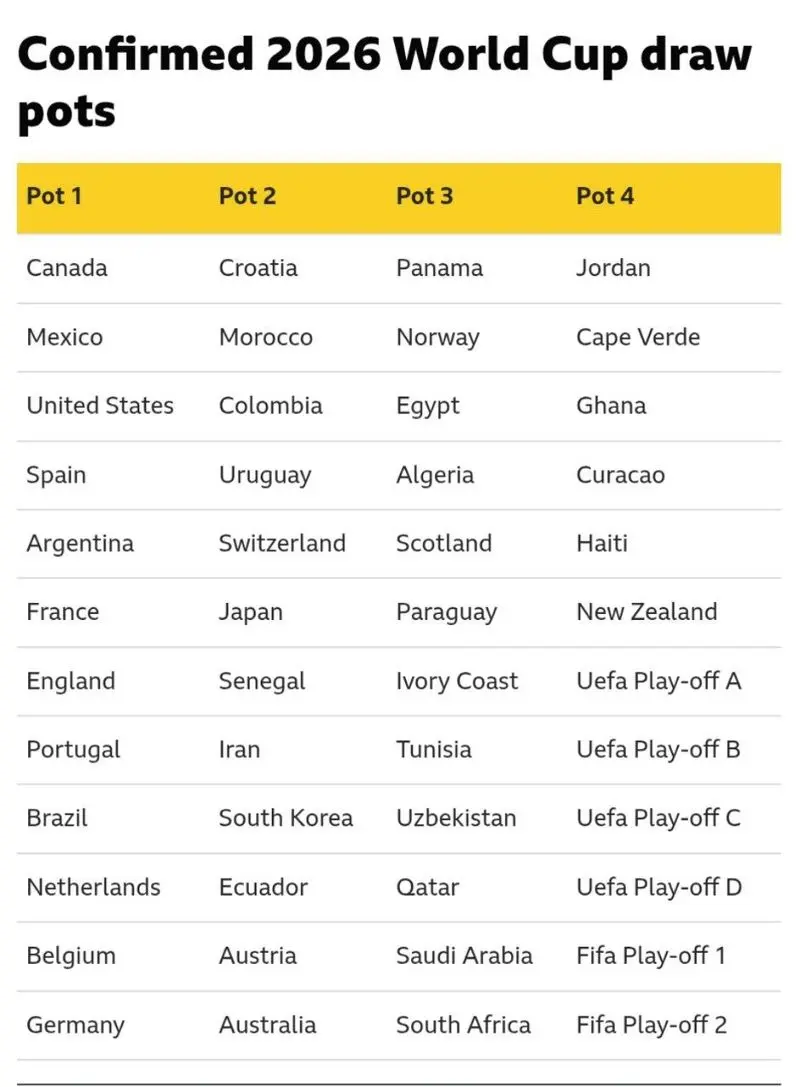
Task: Select Saudi Arabia in Pot 3
Action: [464, 956]
